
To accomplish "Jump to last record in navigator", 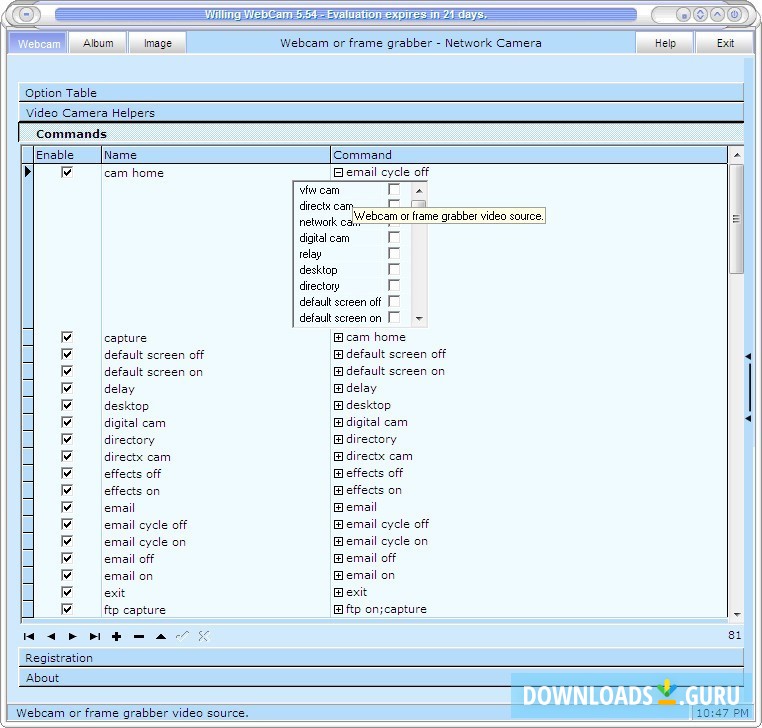I will click(95, 636).
